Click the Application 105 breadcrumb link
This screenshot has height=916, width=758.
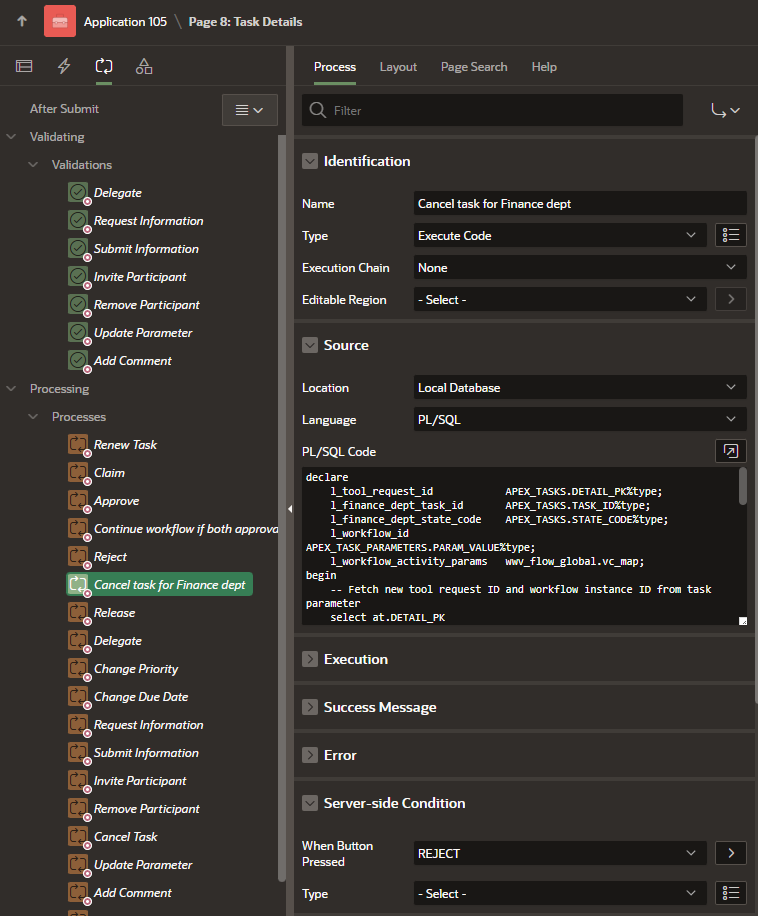125,21
